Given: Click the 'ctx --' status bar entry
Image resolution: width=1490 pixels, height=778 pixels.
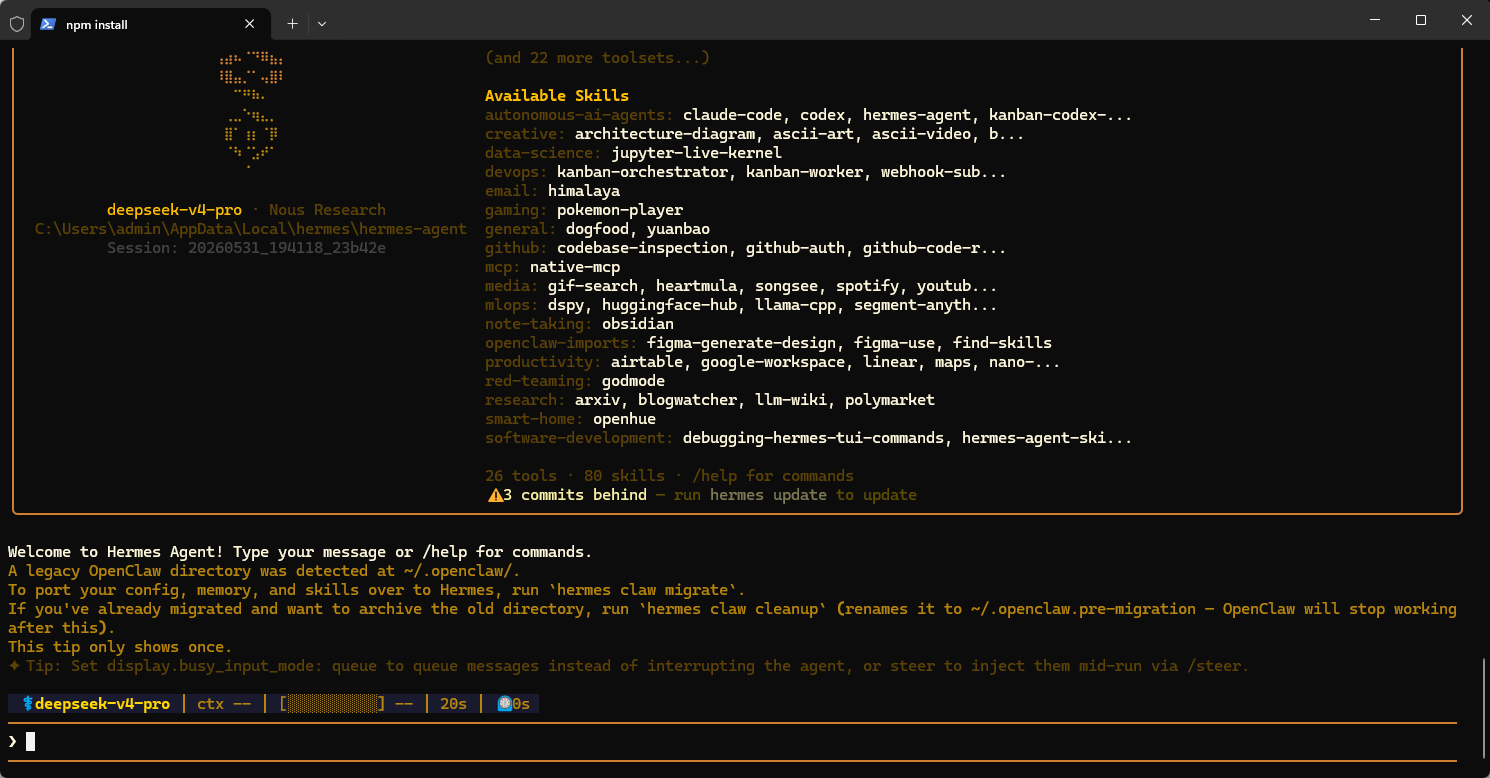Looking at the screenshot, I should (x=224, y=704).
